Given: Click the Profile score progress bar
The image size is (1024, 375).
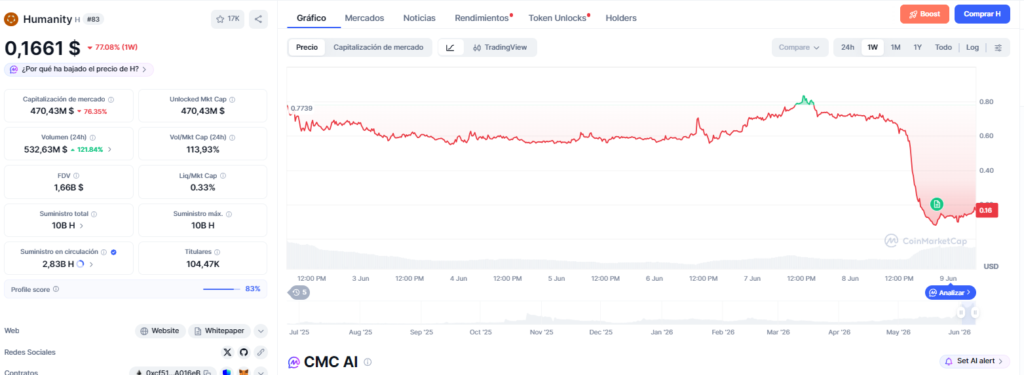Looking at the screenshot, I should pyautogui.click(x=221, y=289).
